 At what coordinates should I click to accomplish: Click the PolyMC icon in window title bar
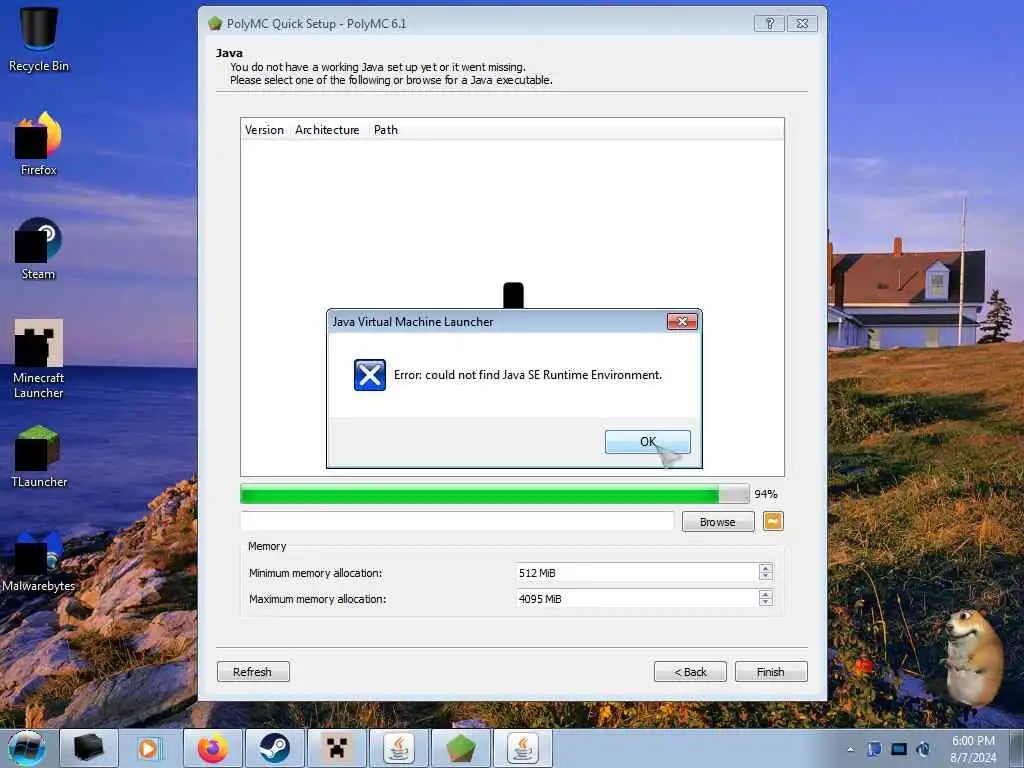215,24
